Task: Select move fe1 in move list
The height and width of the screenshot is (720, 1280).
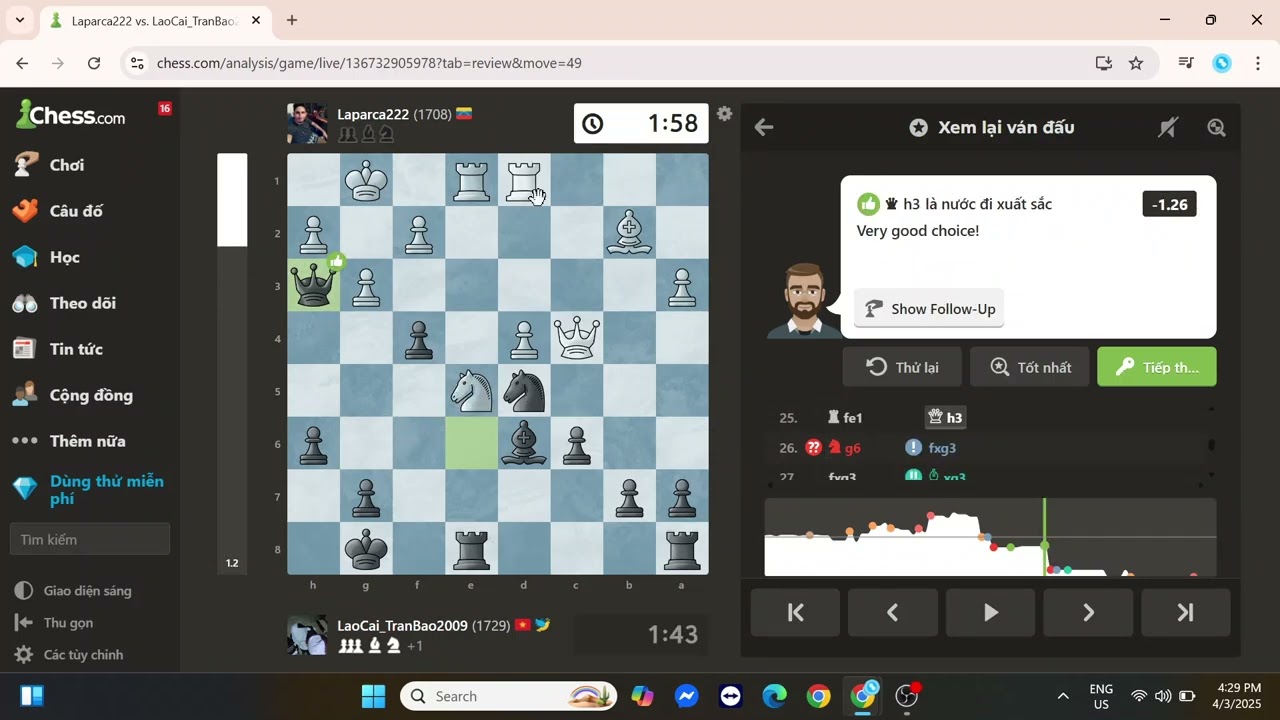Action: click(x=845, y=418)
